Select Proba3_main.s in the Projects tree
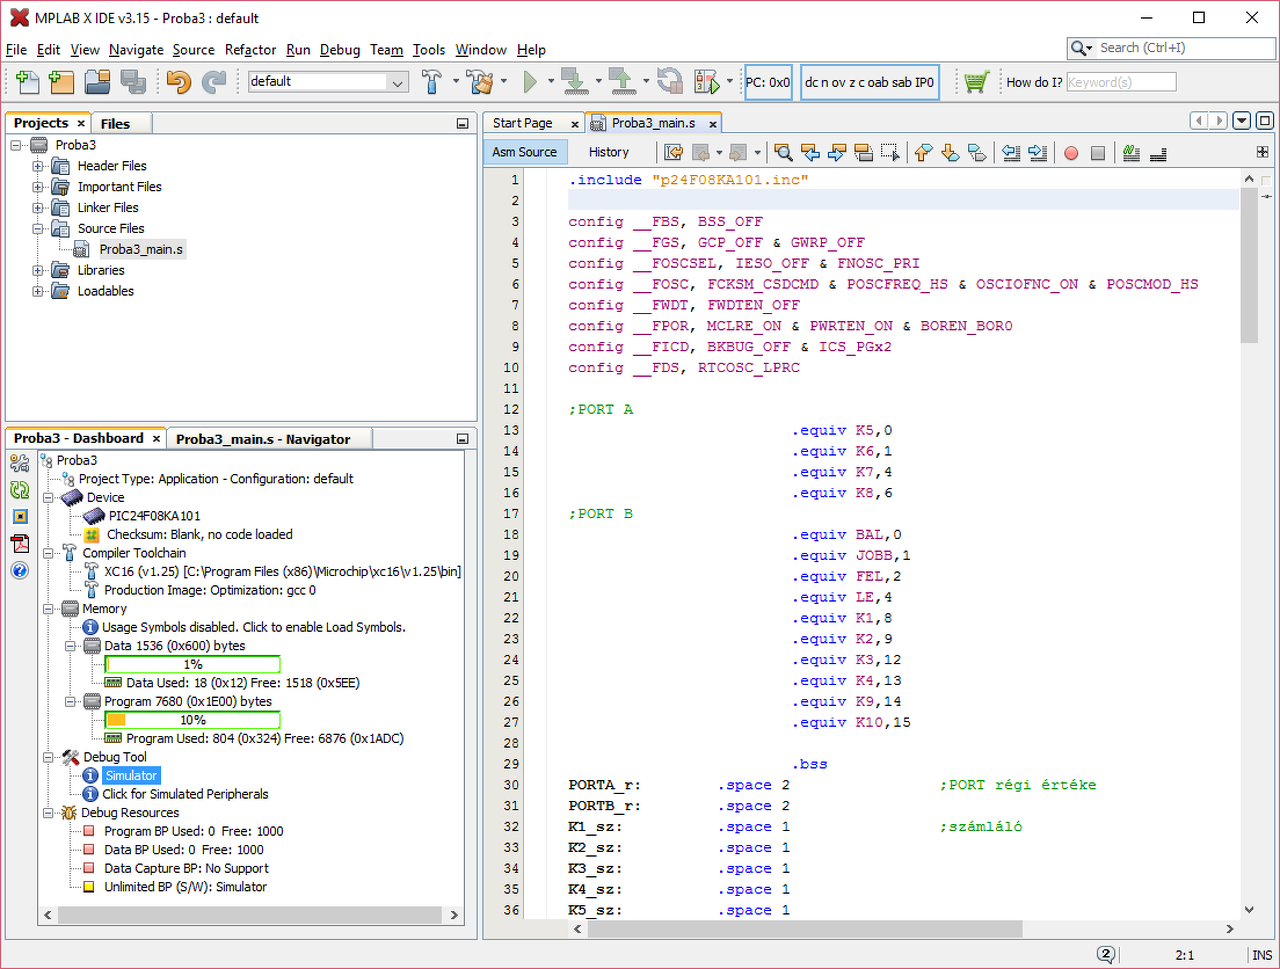1280x969 pixels. (141, 249)
